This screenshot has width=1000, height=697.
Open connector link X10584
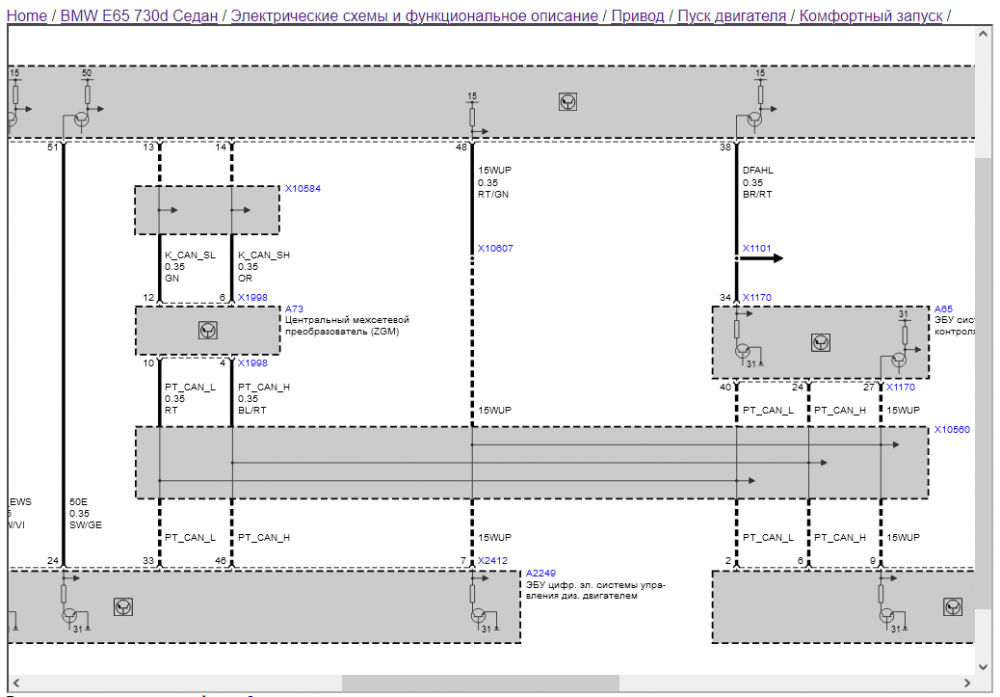pyautogui.click(x=303, y=189)
